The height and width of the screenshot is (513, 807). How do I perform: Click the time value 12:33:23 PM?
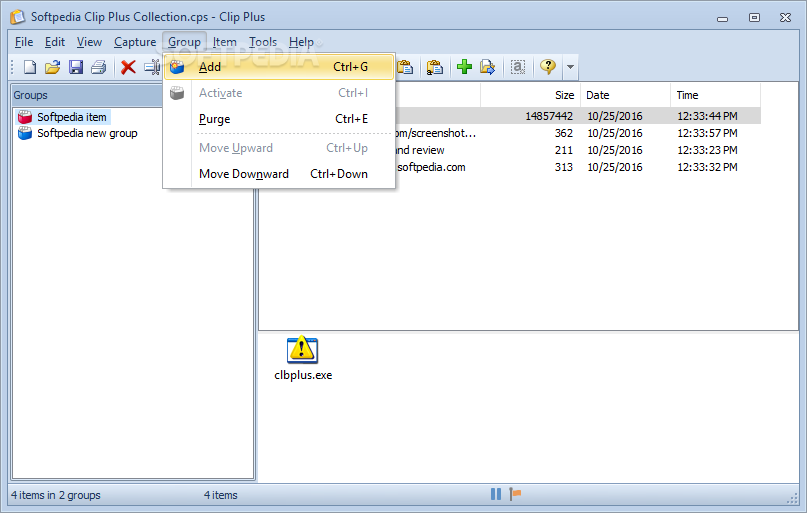(707, 150)
